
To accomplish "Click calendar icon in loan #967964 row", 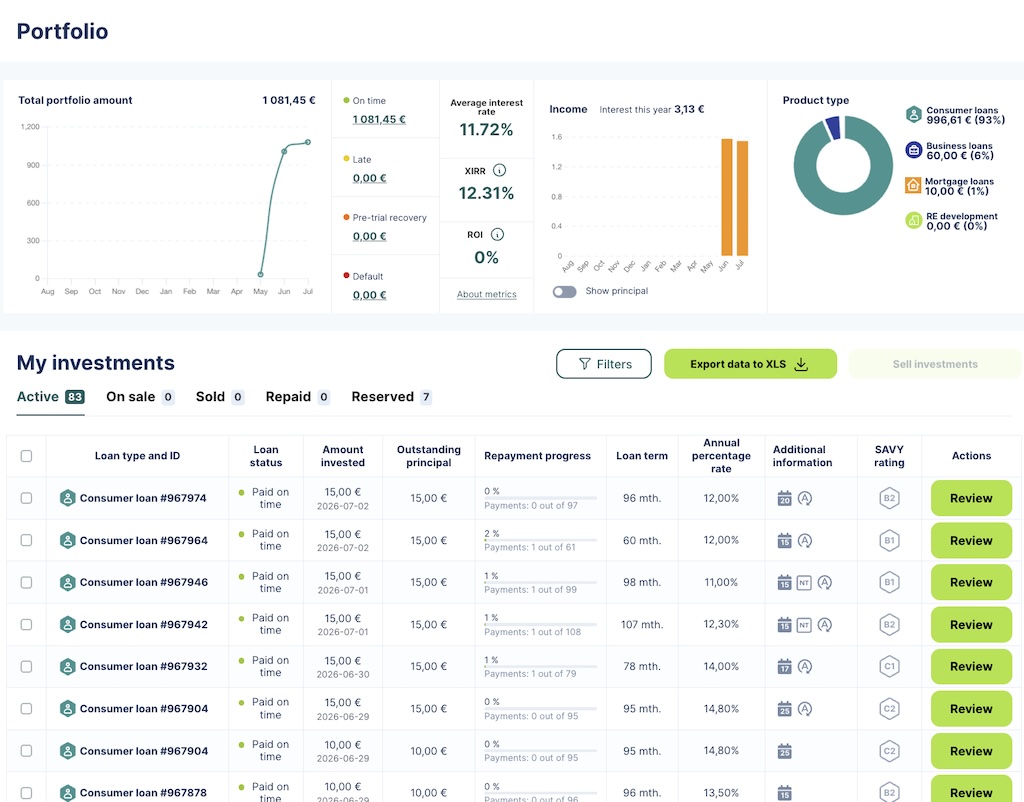I will pos(784,541).
